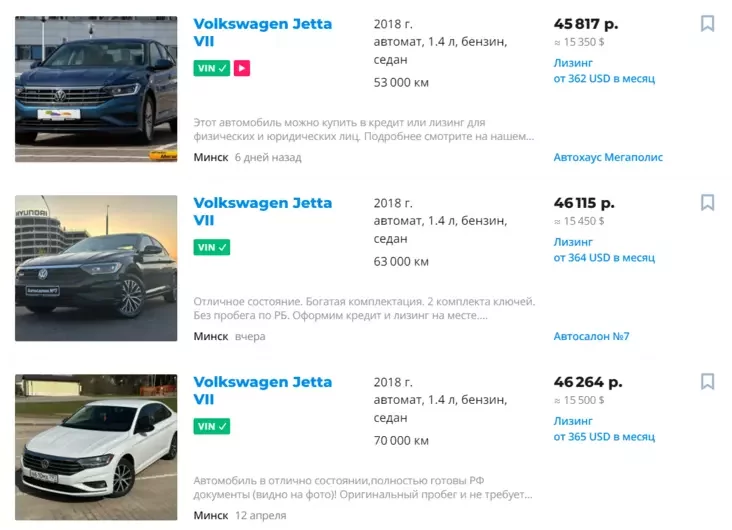
Task: Open first Volkswagen Jetta VII title link
Action: coord(262,32)
